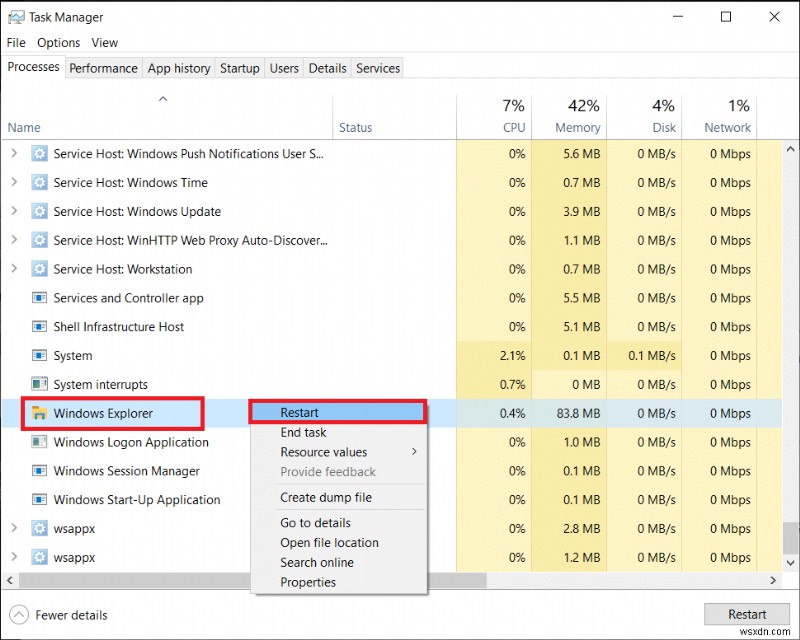Click the Windows Logon Application icon
The width and height of the screenshot is (800, 640).
[38, 442]
